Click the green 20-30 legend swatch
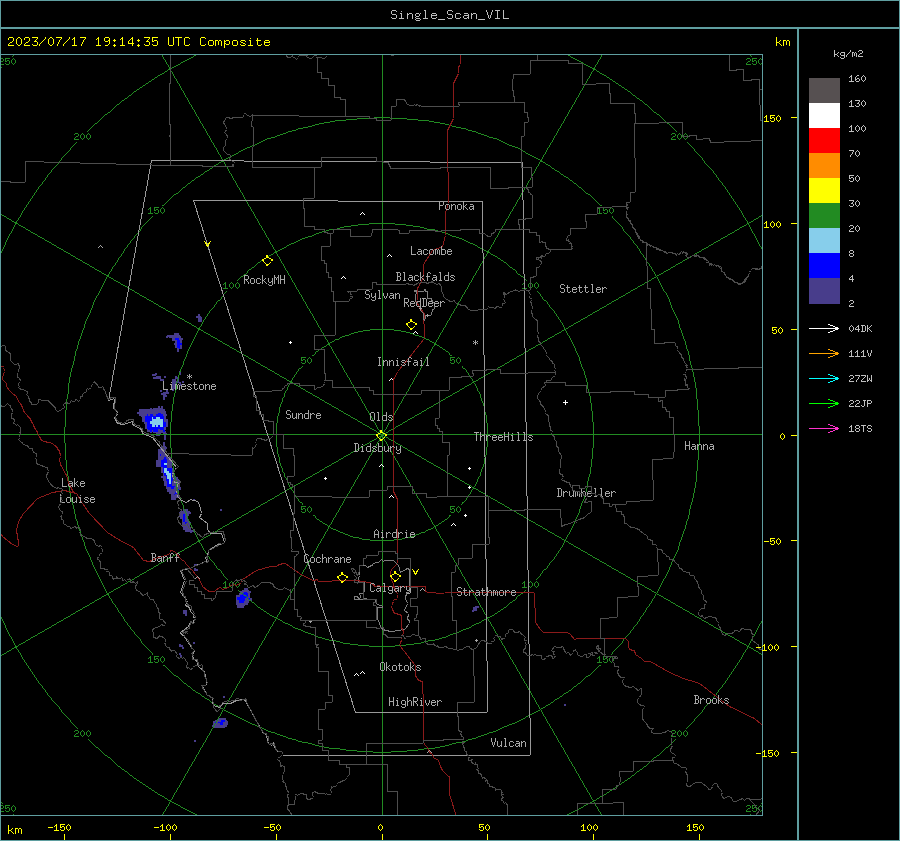Image resolution: width=900 pixels, height=841 pixels. point(824,215)
